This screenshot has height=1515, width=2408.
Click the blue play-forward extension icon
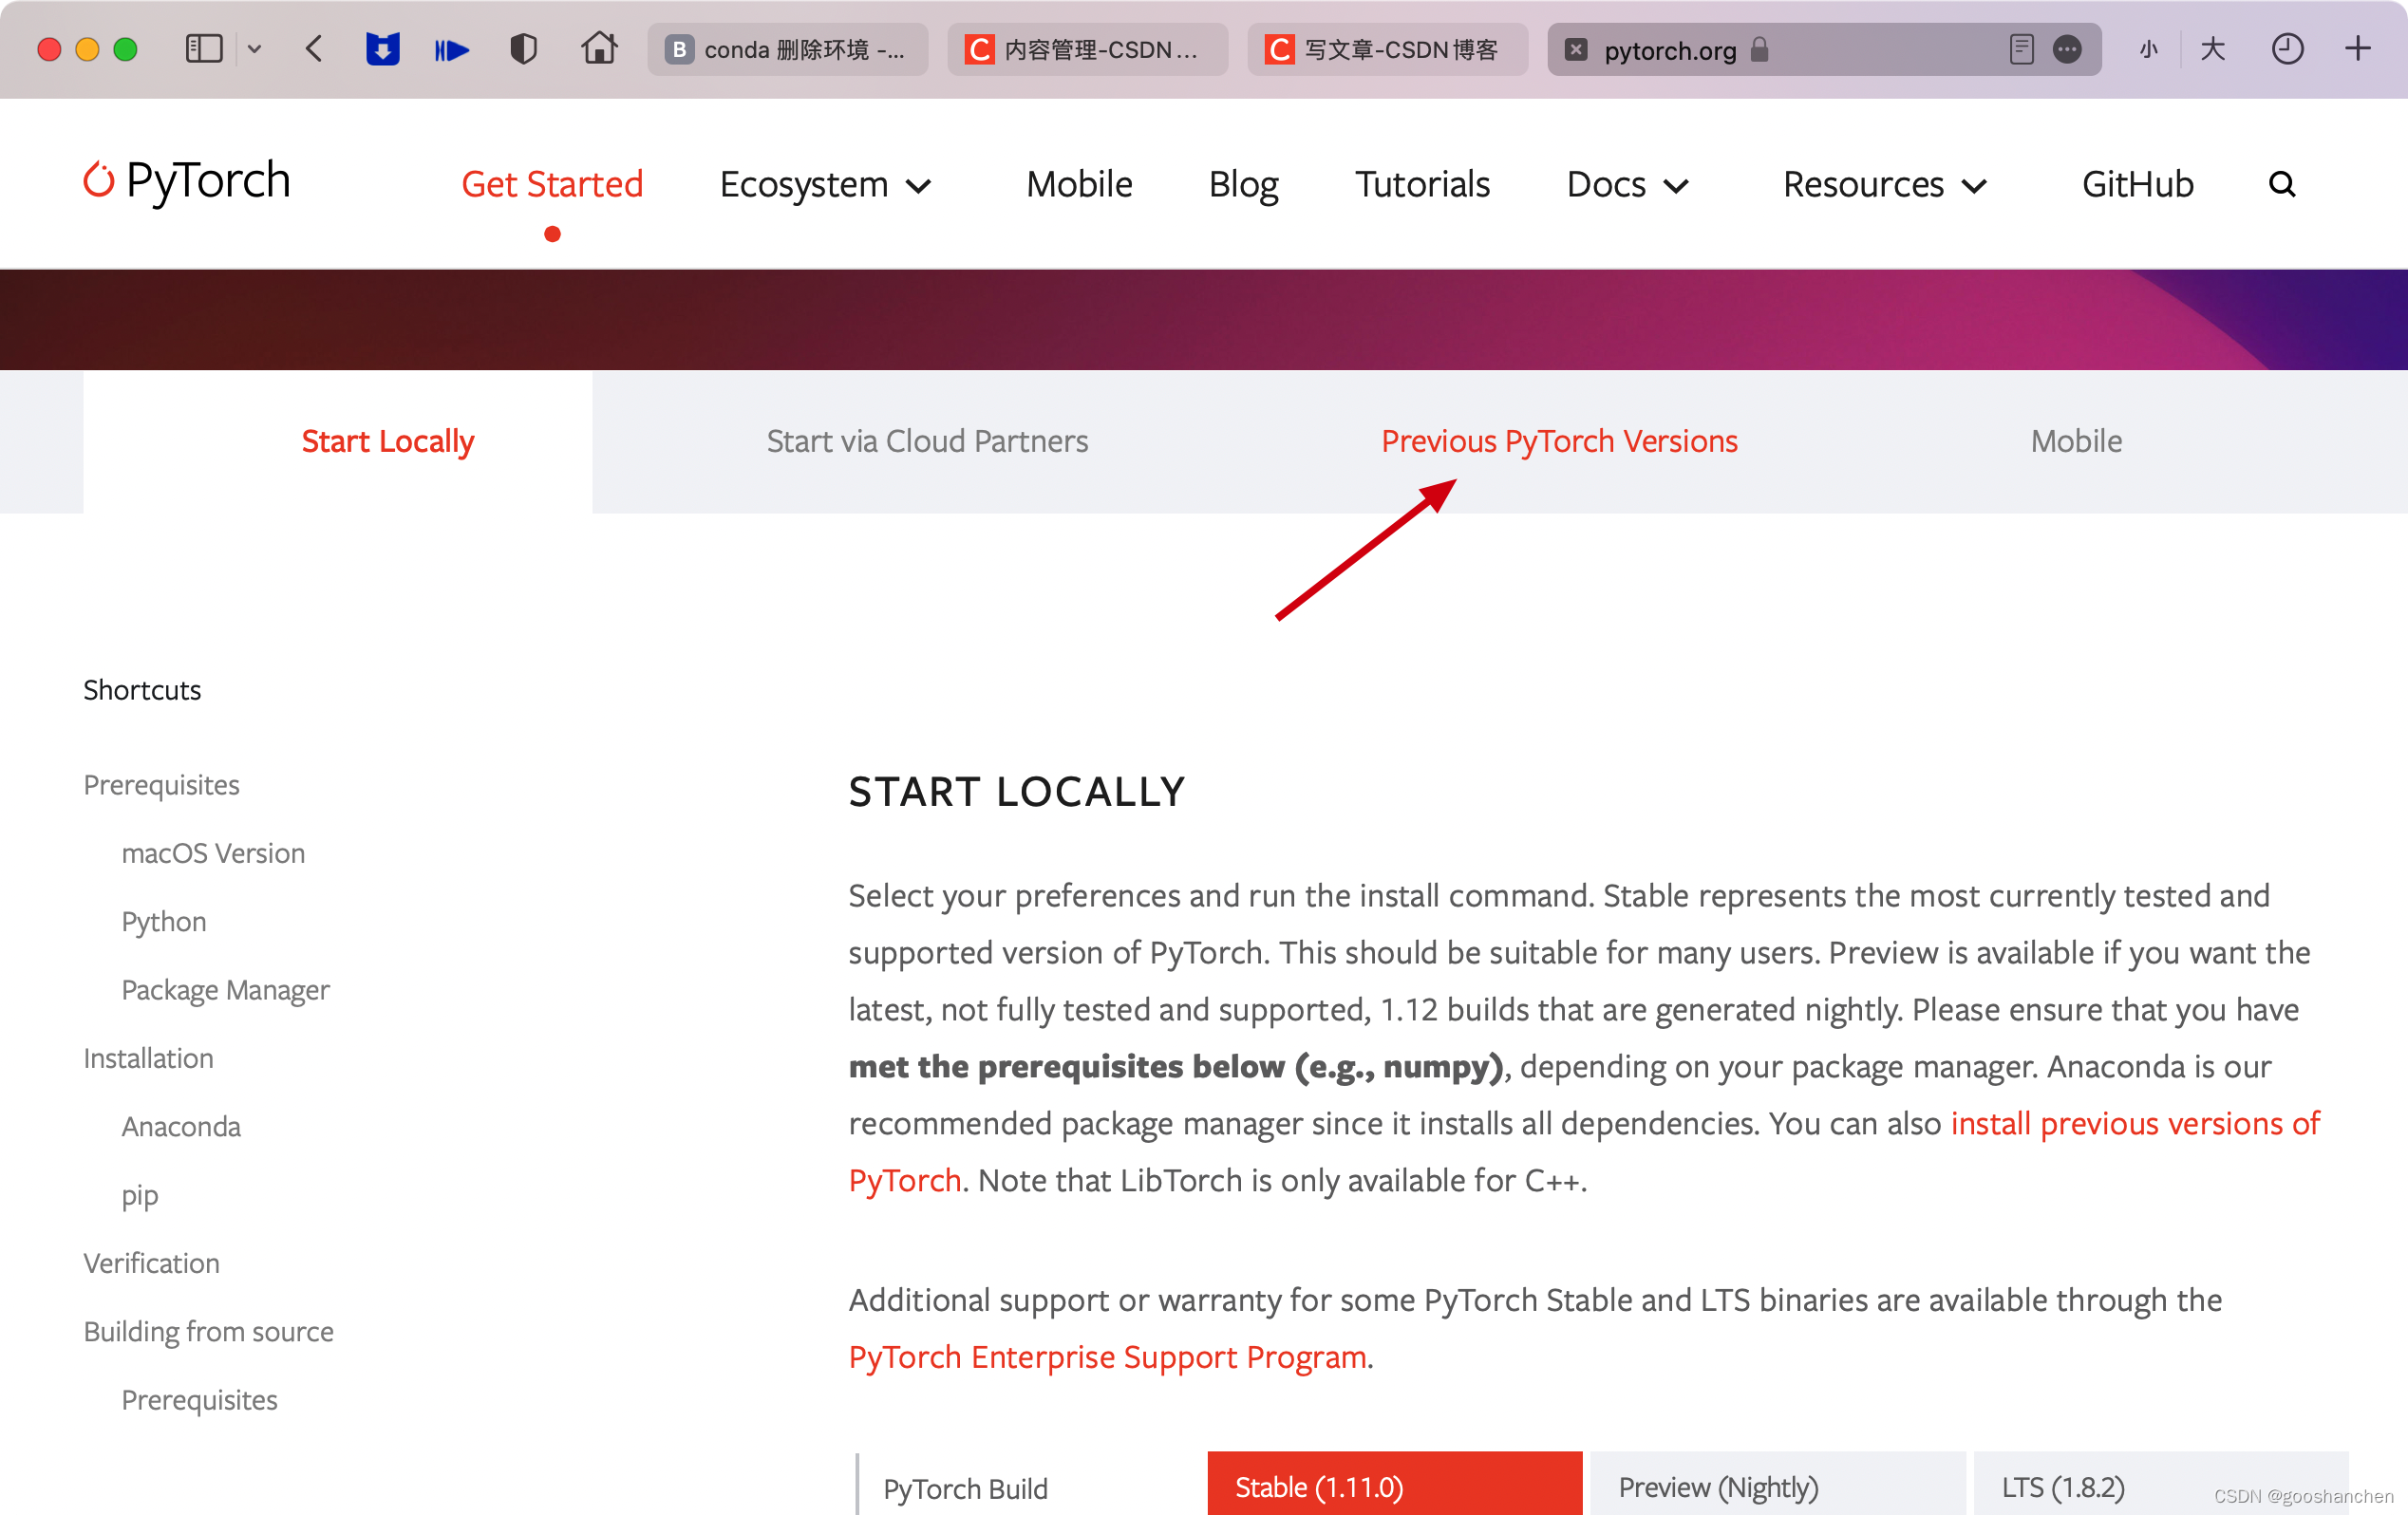tap(452, 49)
